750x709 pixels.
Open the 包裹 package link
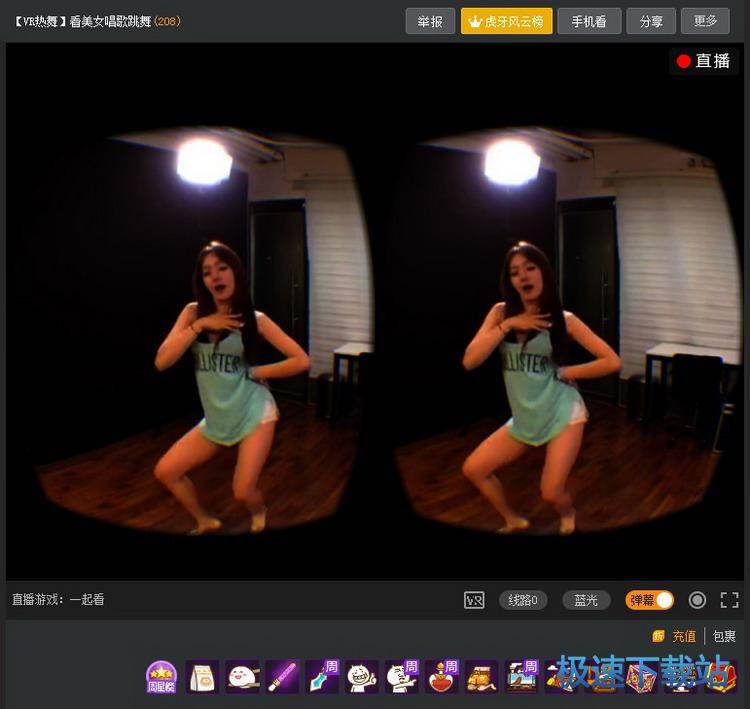pyautogui.click(x=724, y=636)
